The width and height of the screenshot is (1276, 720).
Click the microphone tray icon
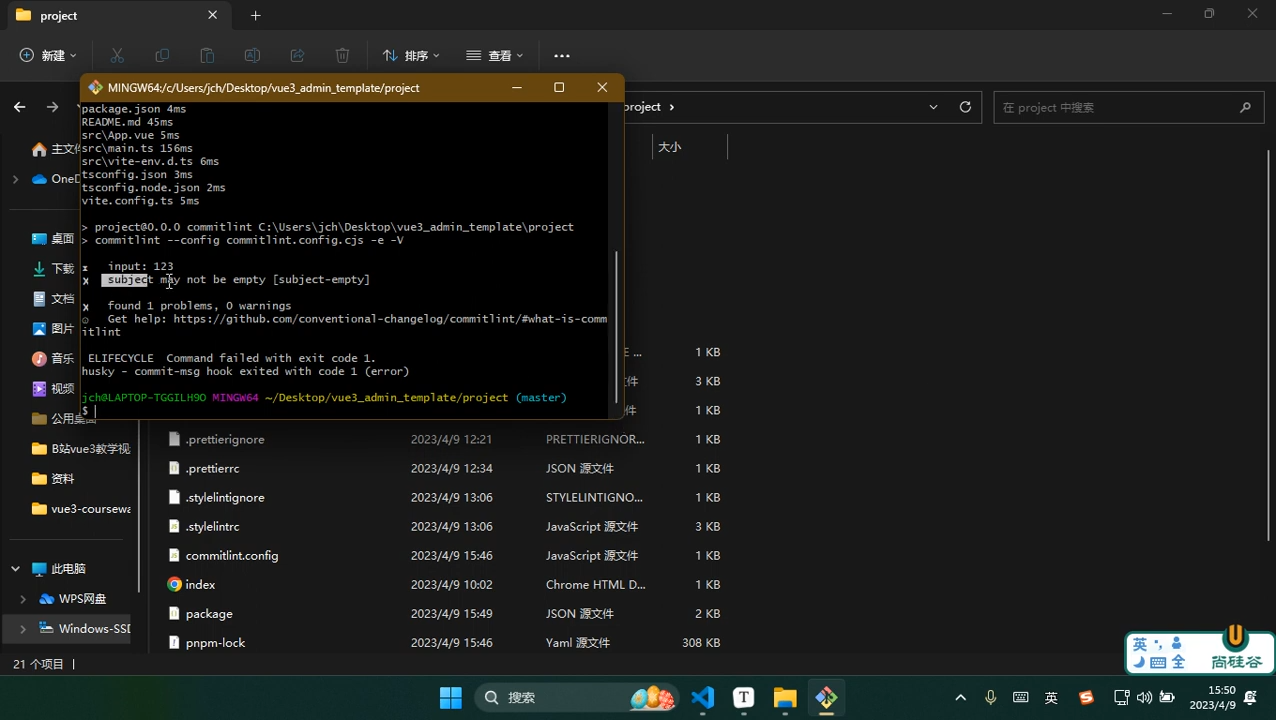point(991,697)
